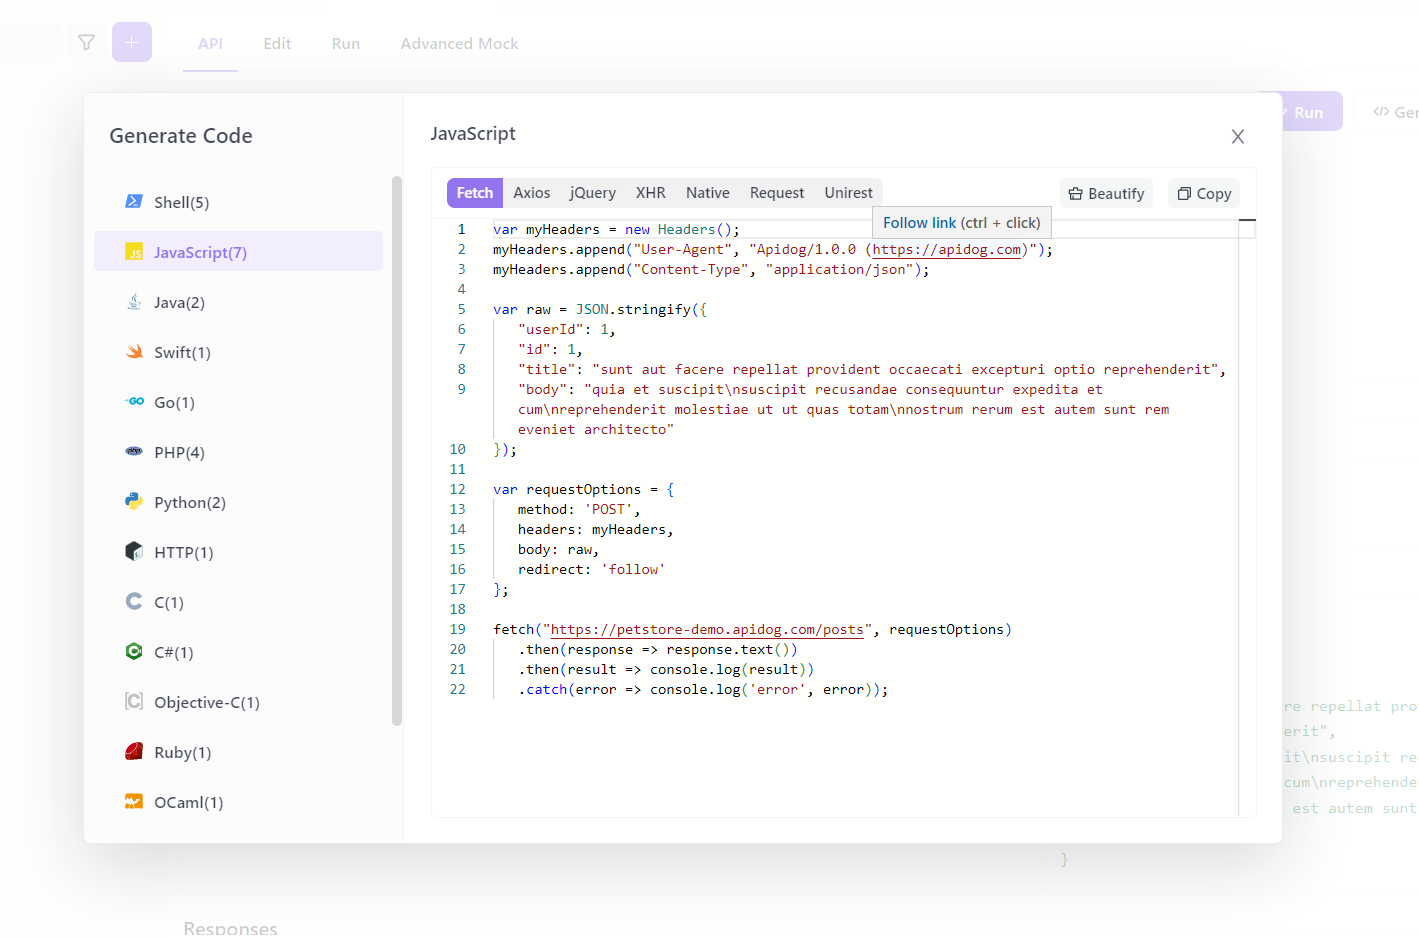The image size is (1419, 937).
Task: Switch to jQuery code tab
Action: click(x=593, y=193)
